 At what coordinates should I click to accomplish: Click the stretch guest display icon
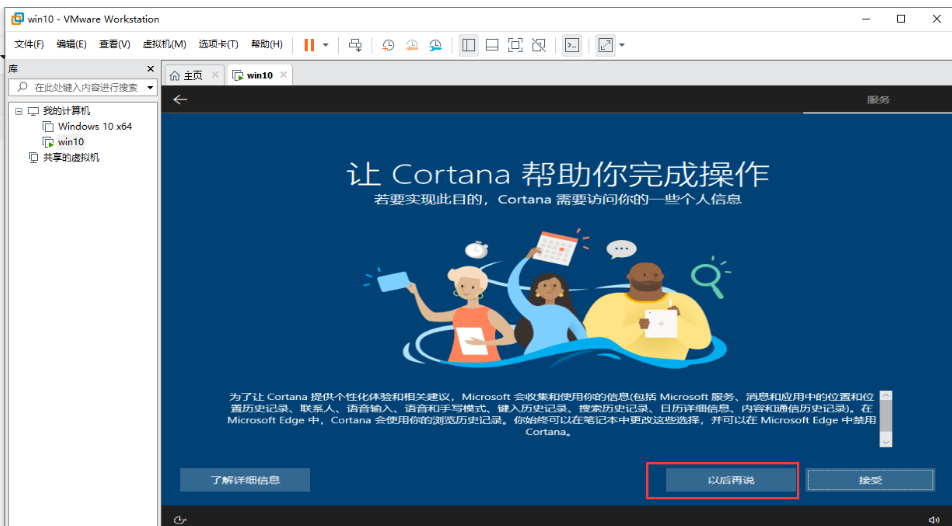pyautogui.click(x=605, y=45)
